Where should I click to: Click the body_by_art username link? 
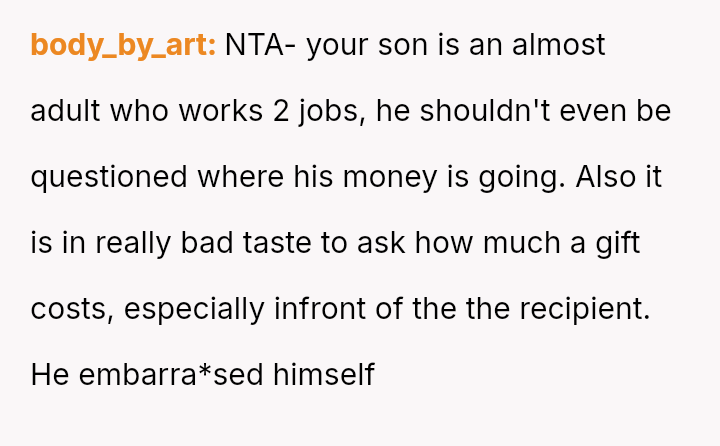point(123,46)
